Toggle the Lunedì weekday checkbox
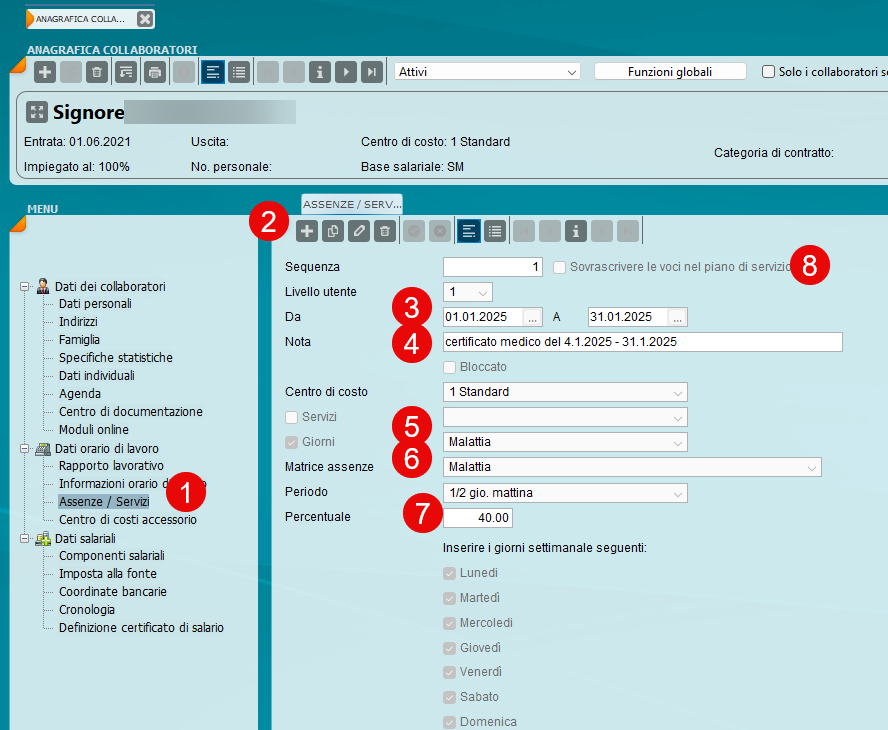888x730 pixels. click(450, 573)
